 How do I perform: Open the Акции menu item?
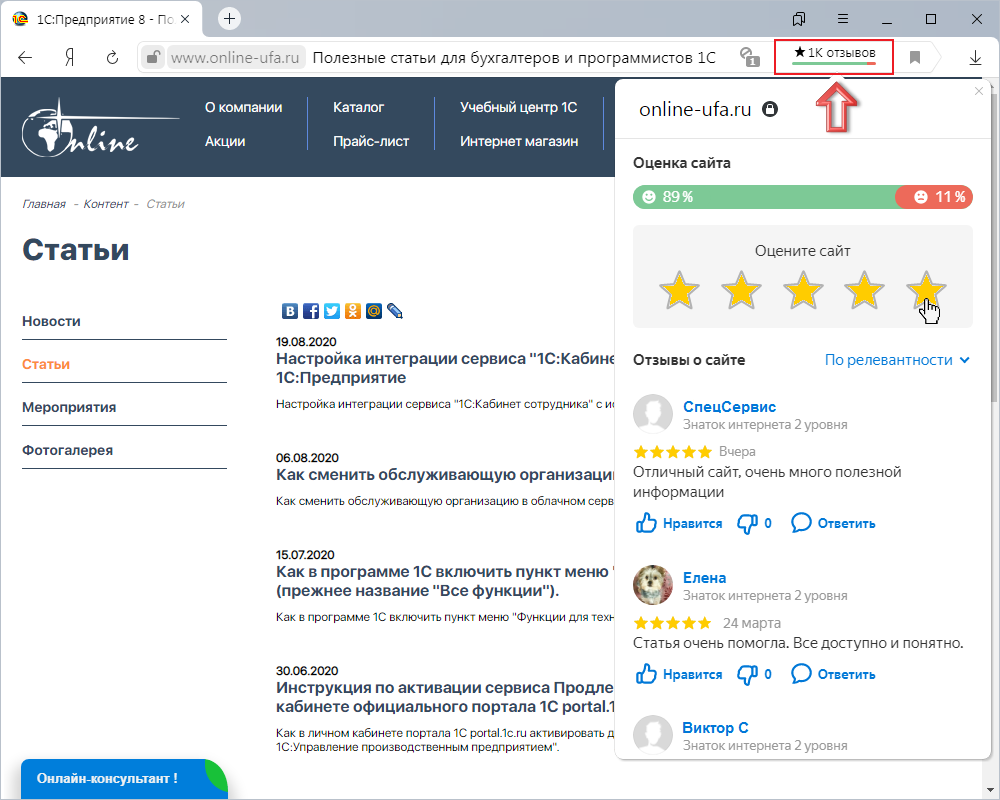(225, 141)
